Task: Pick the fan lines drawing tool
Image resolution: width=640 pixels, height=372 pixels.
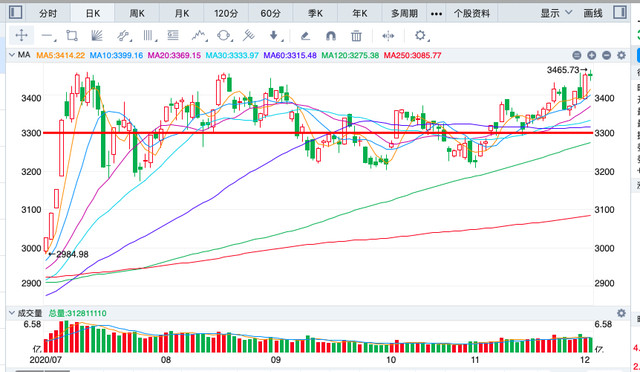Action: [x=96, y=36]
